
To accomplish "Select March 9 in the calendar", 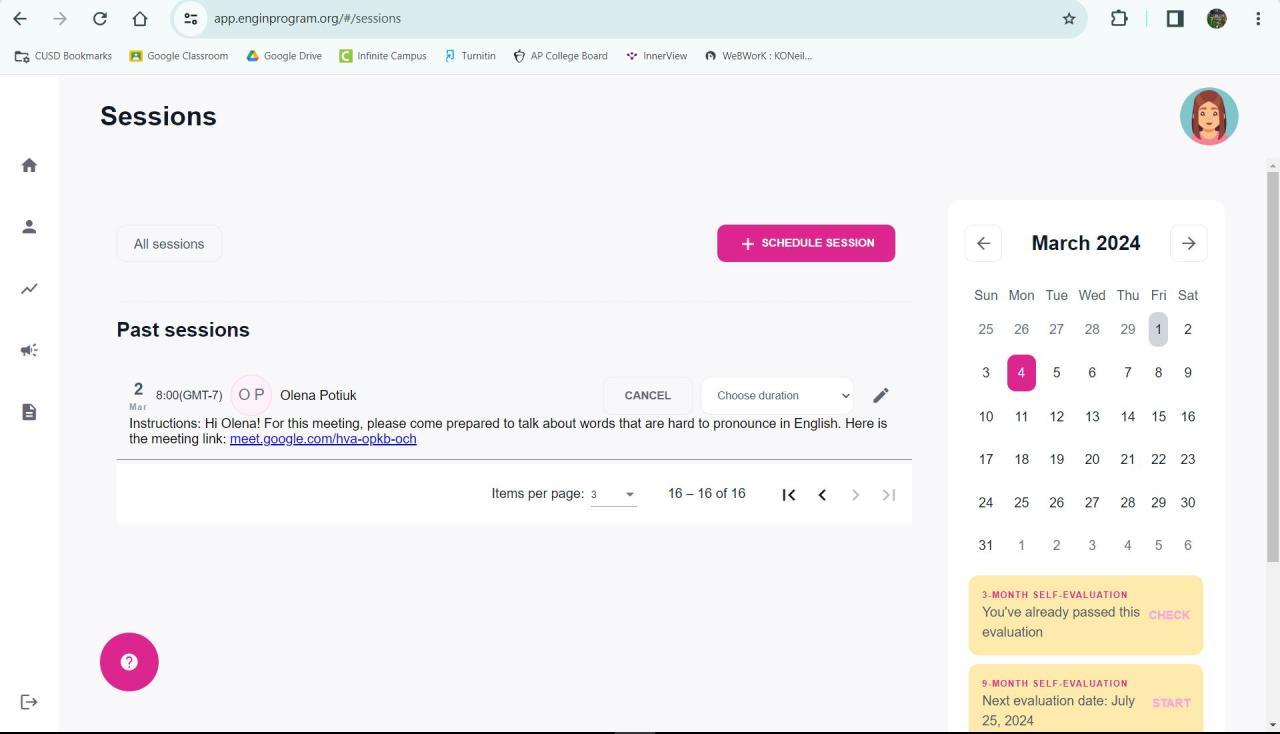I will [x=1188, y=373].
